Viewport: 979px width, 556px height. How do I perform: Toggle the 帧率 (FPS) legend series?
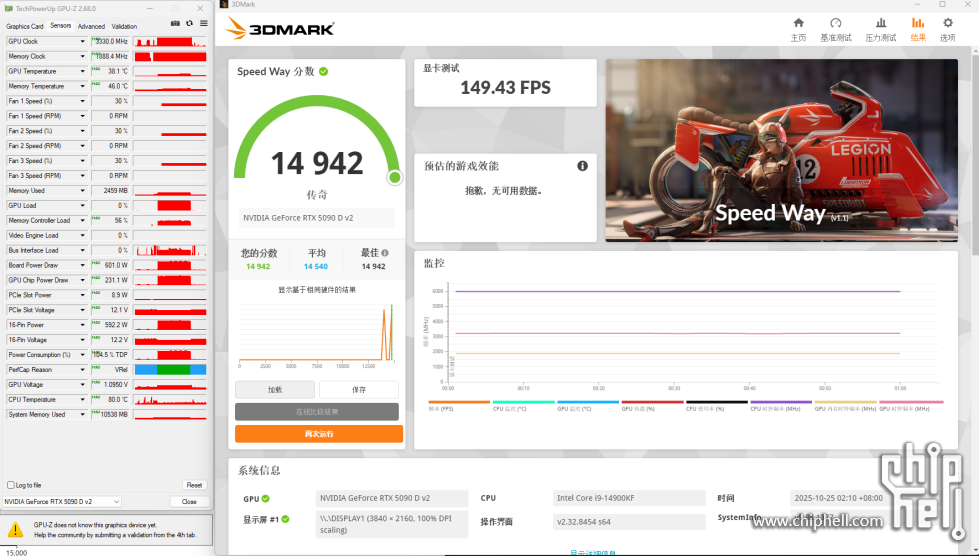(x=459, y=406)
